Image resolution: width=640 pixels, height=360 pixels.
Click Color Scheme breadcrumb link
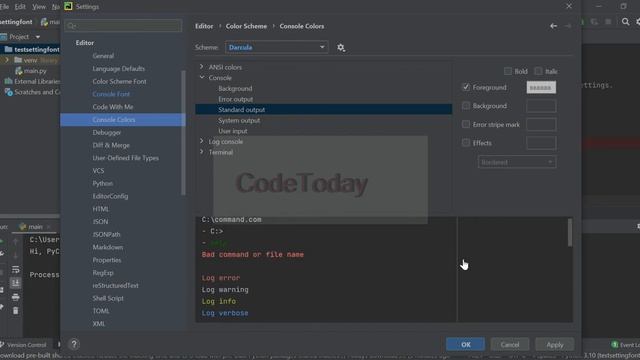tap(246, 26)
